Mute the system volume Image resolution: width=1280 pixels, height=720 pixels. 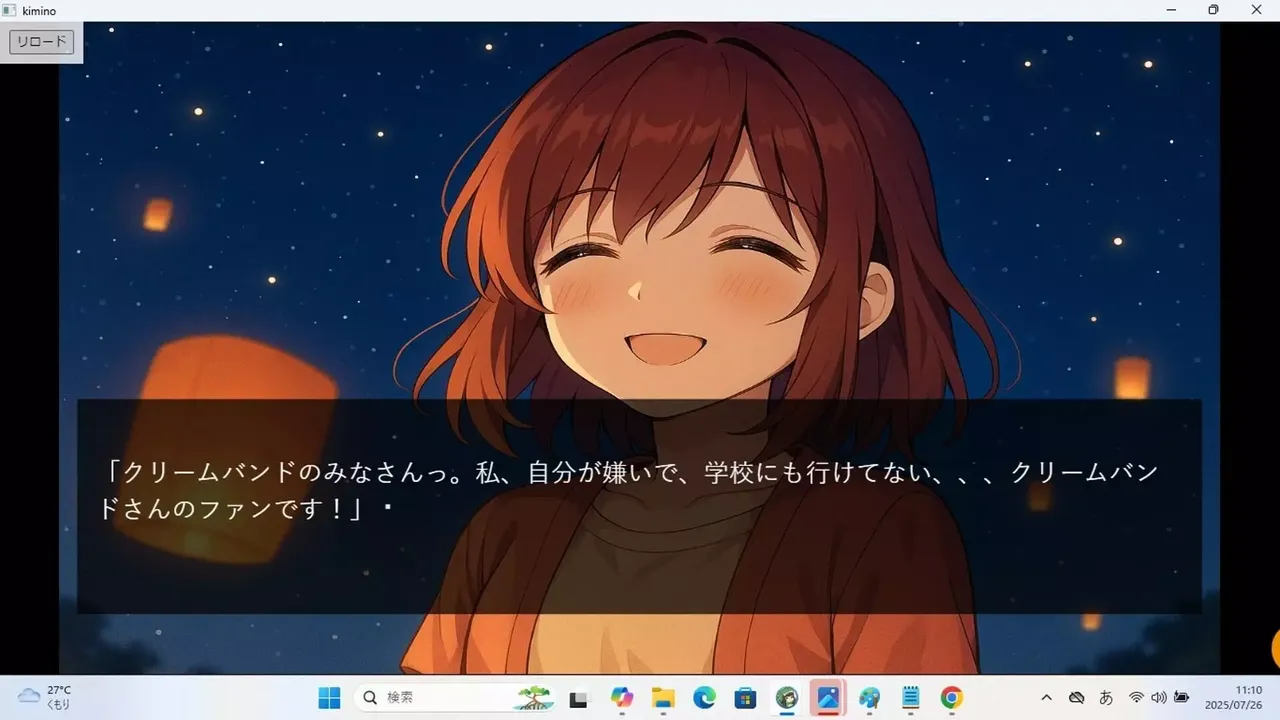(1159, 697)
